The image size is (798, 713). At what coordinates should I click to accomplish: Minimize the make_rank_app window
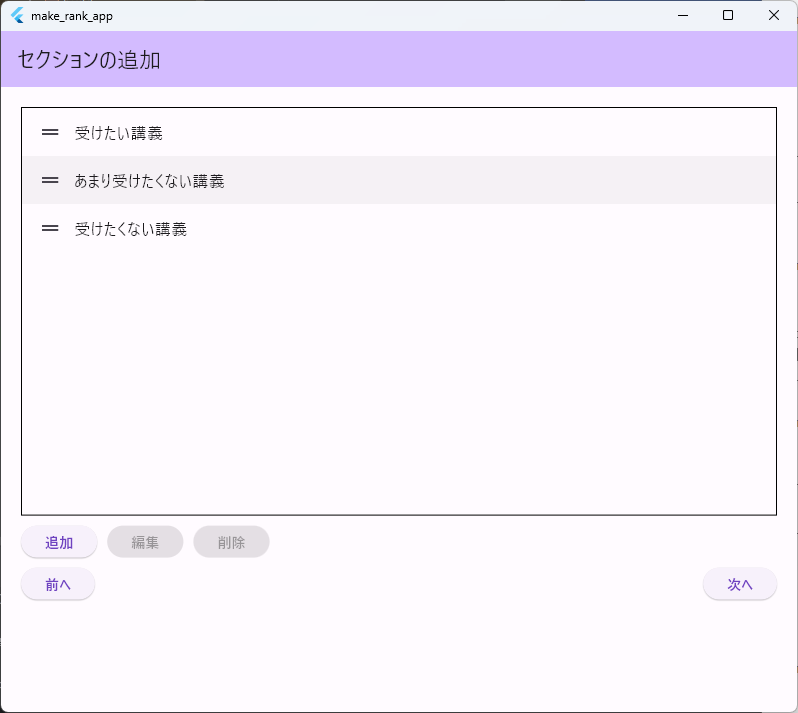(683, 15)
